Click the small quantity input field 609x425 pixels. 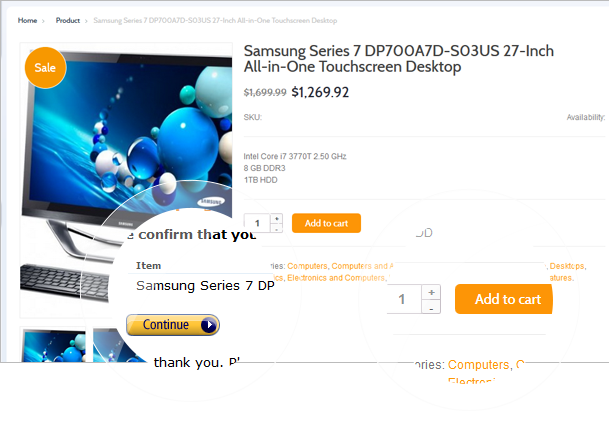tap(257, 223)
